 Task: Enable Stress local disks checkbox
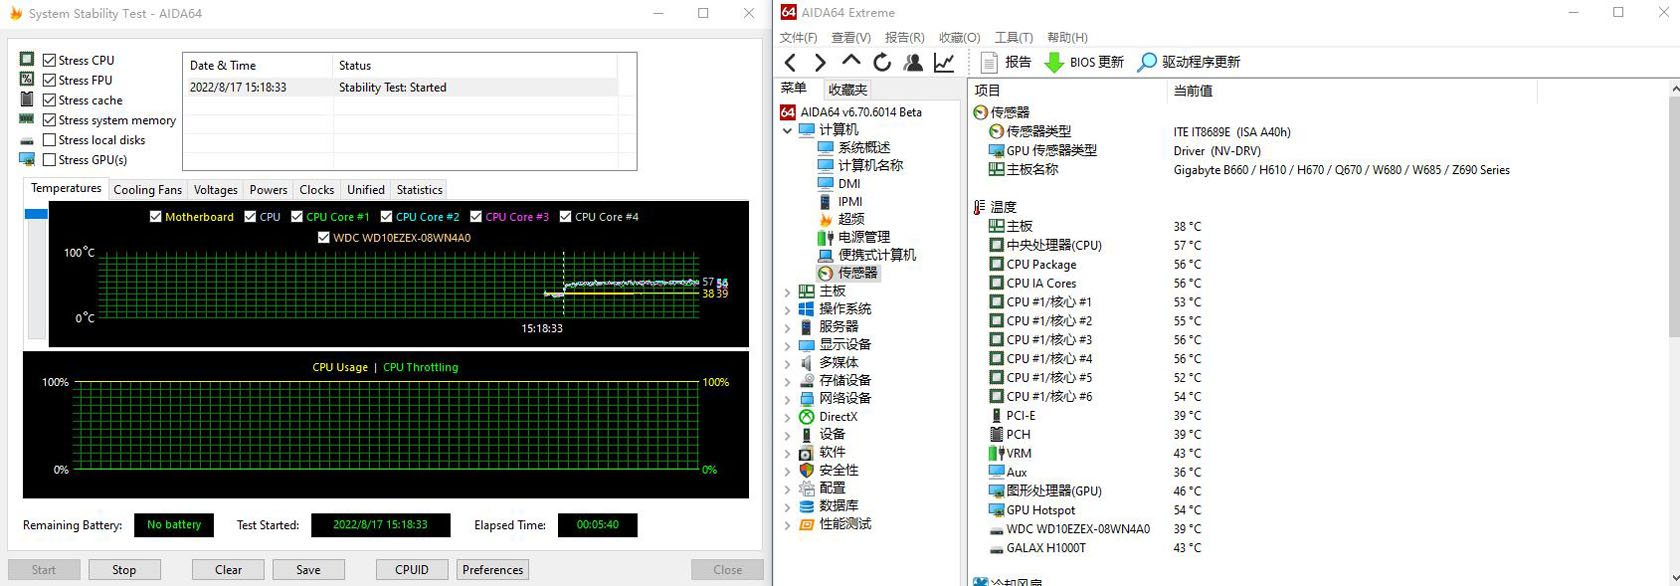click(49, 140)
